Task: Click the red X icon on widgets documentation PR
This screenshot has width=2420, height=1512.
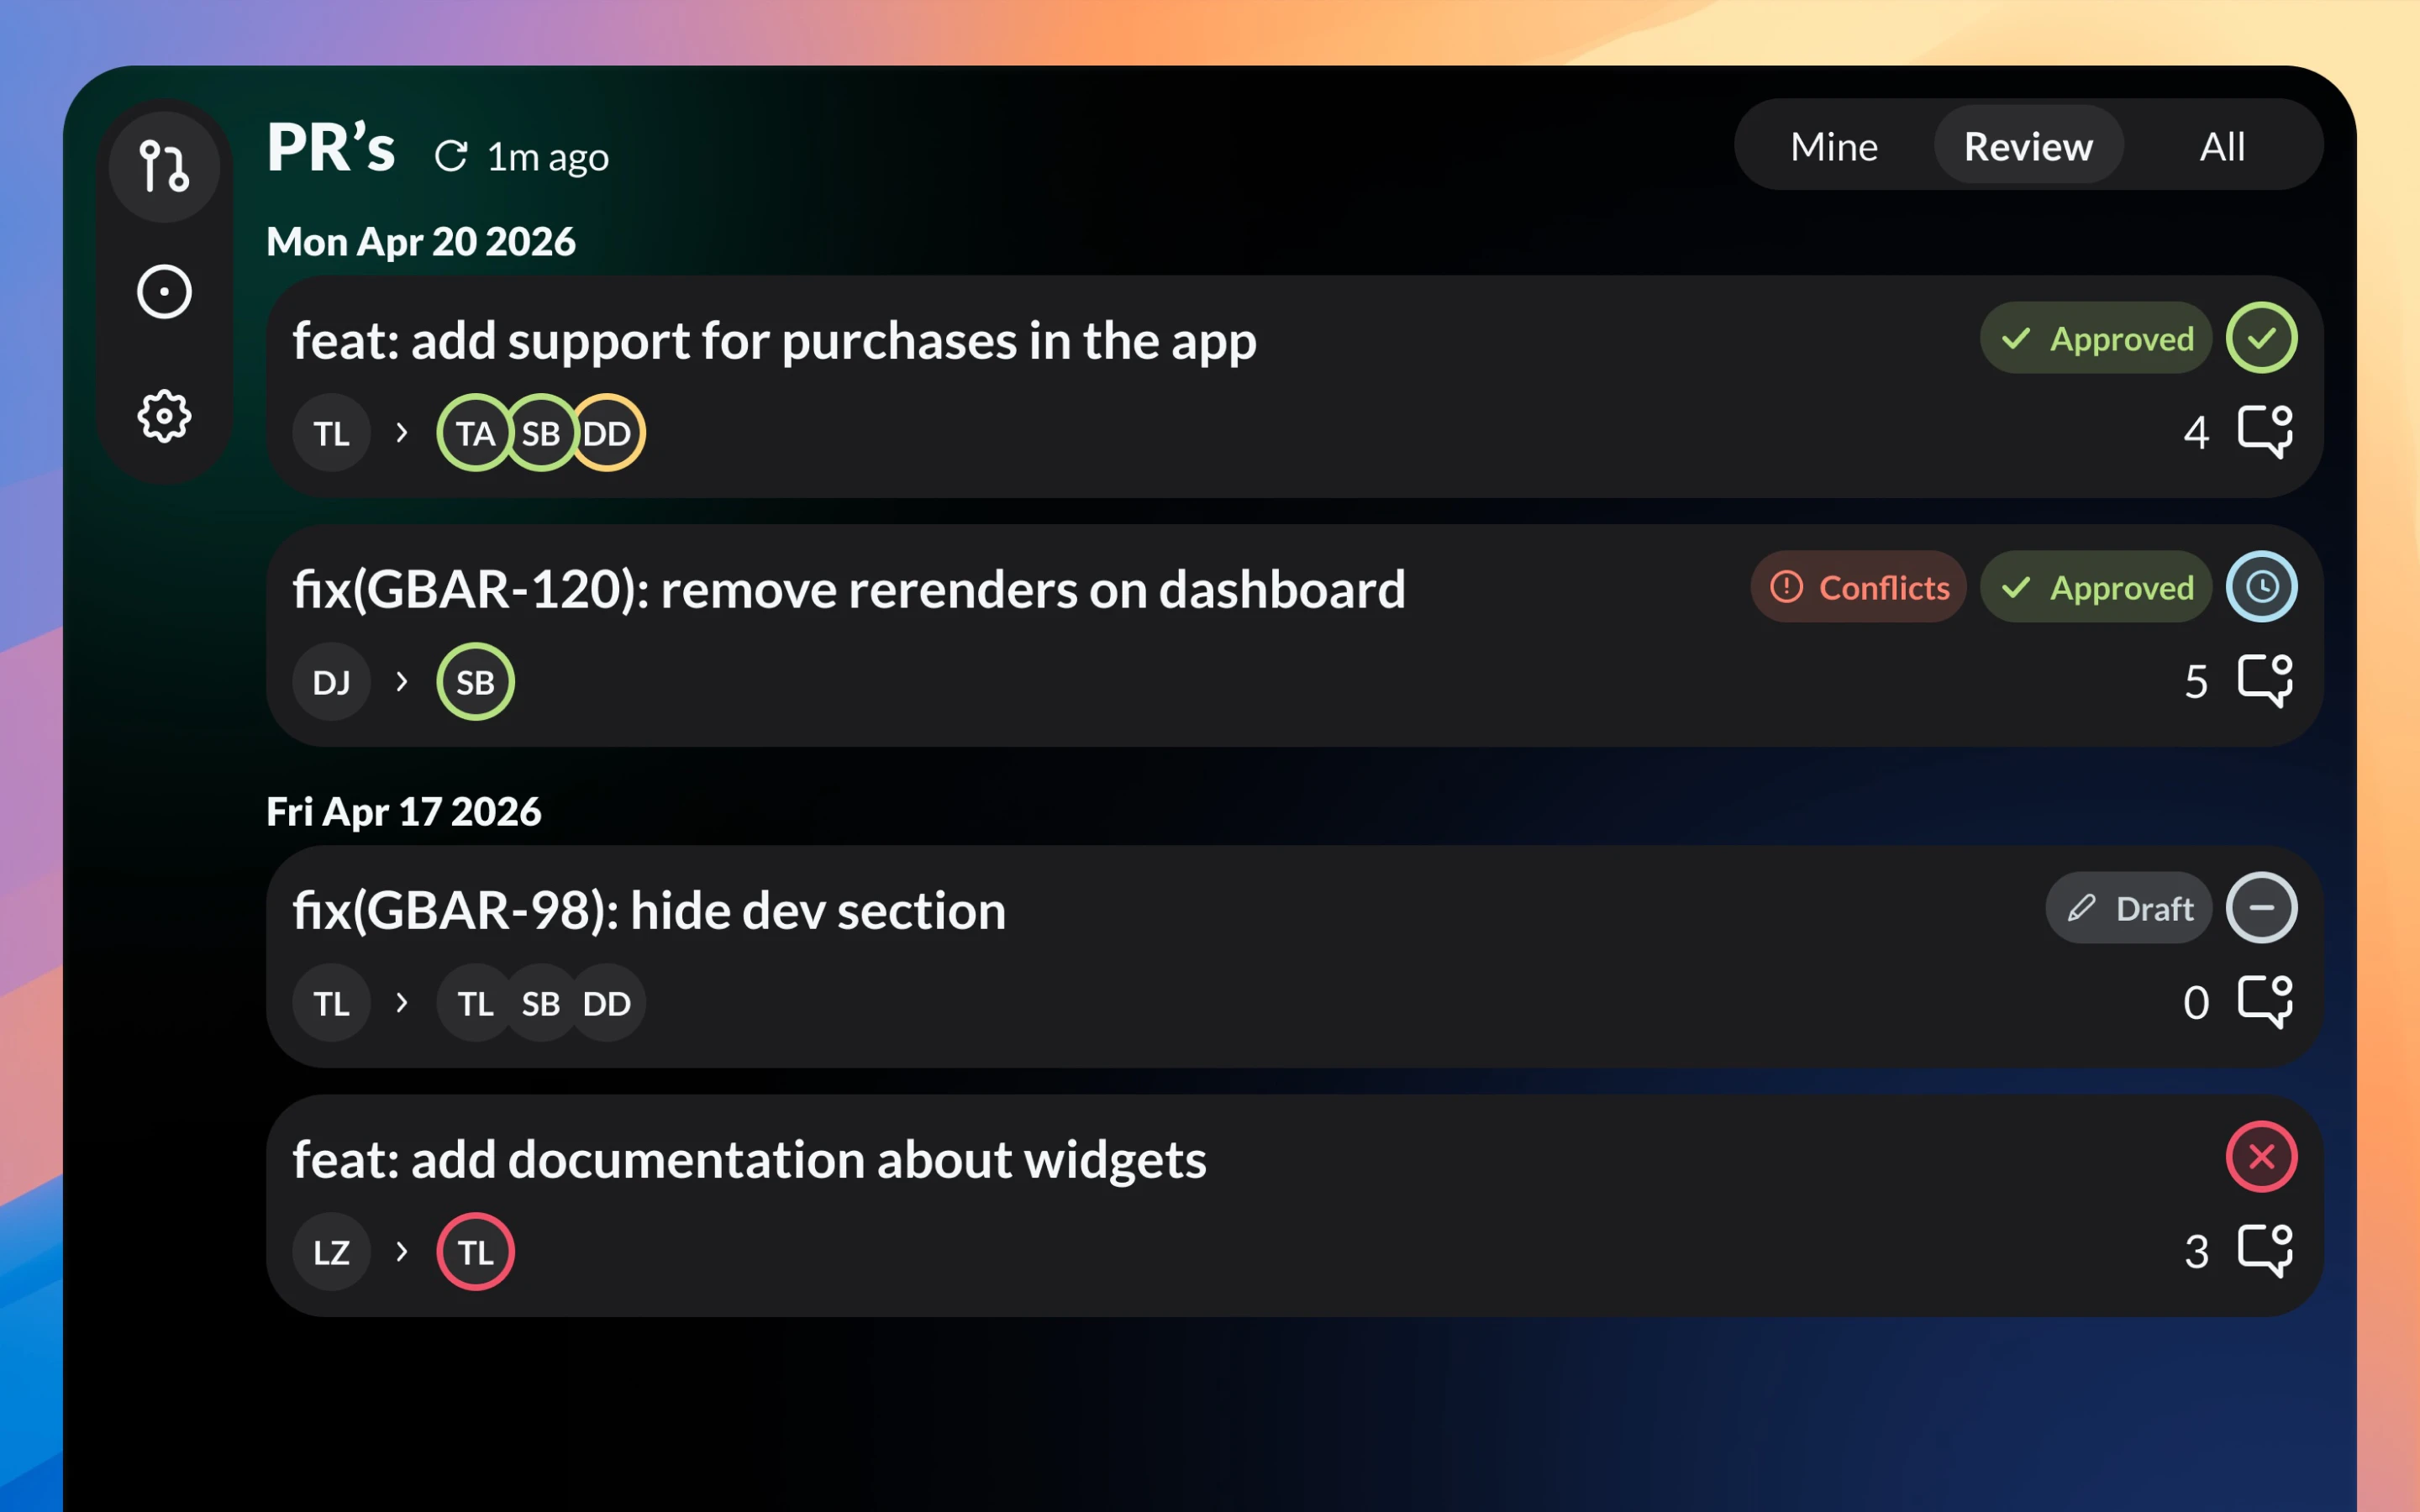Action: point(2262,1157)
